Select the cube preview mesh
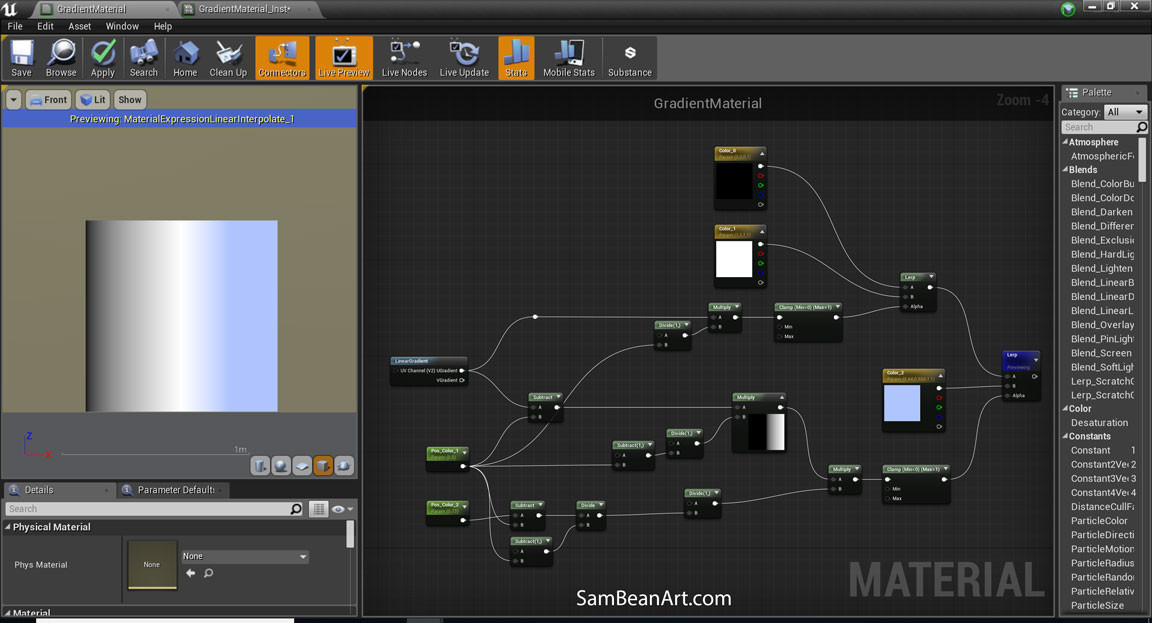The image size is (1152, 623). point(323,466)
